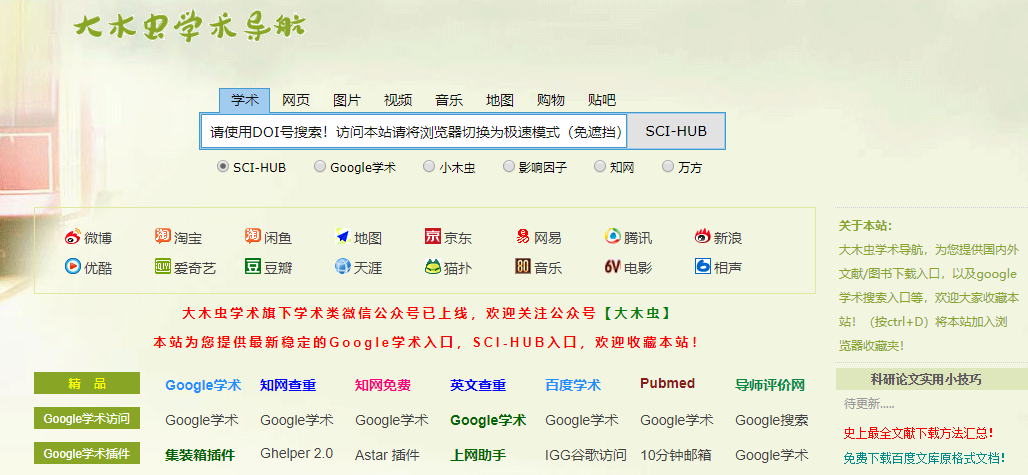Click the 【大木虫】 public account text
The image size is (1028, 475).
638,313
